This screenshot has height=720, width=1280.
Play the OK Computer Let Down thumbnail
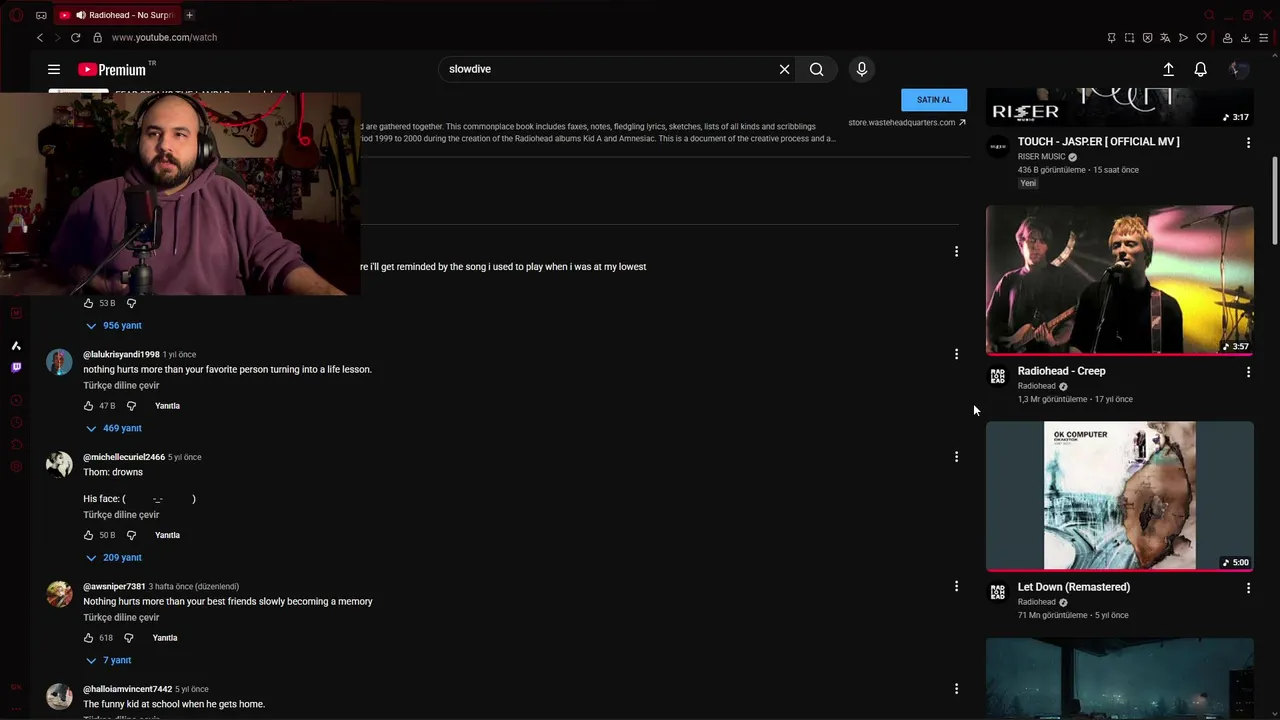coord(1120,496)
